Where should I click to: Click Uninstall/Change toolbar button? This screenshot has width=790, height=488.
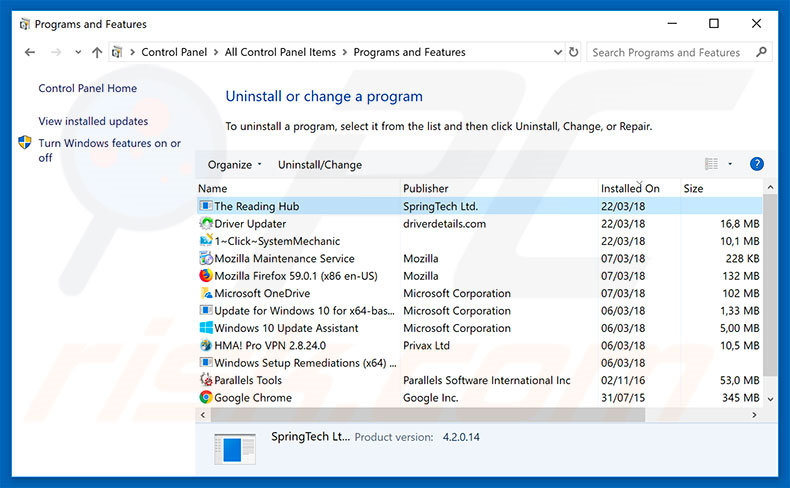point(320,165)
